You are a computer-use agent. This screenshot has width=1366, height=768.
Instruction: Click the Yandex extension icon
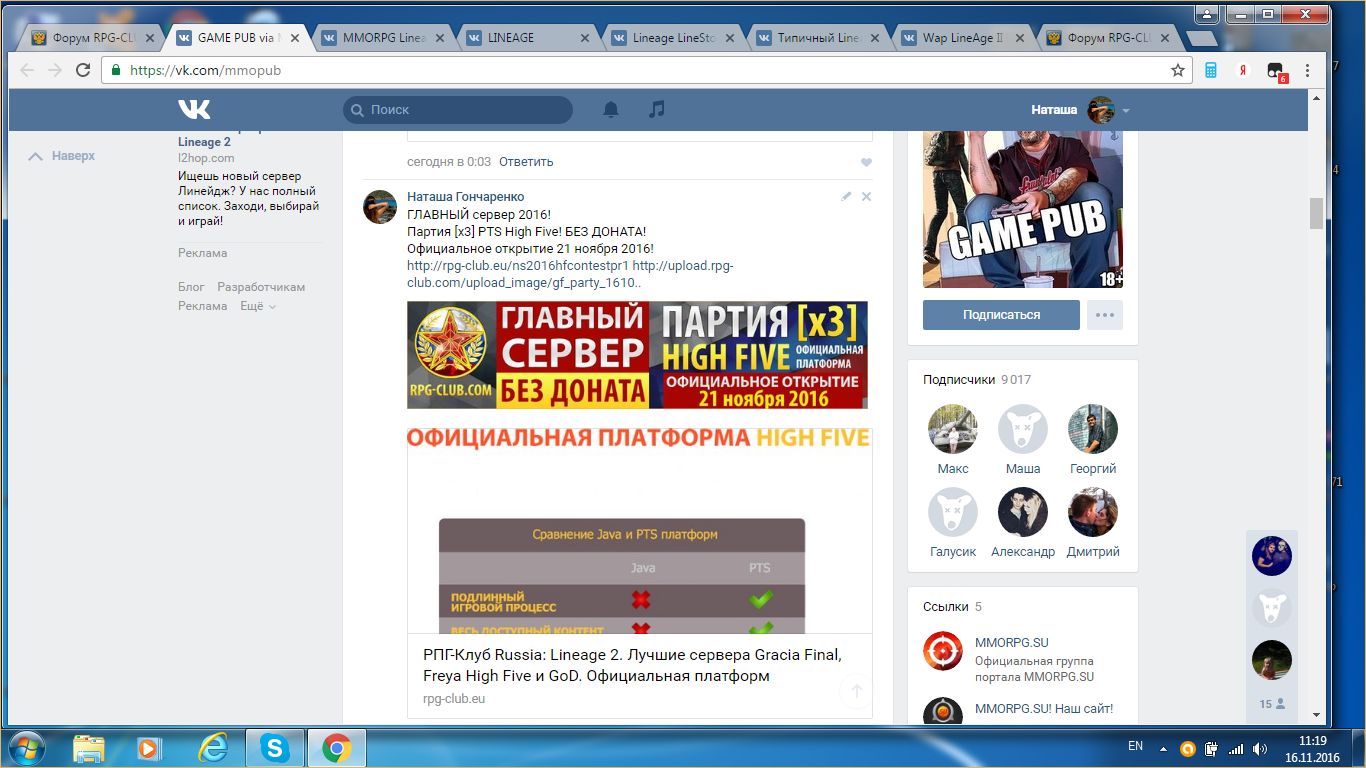[x=1243, y=70]
